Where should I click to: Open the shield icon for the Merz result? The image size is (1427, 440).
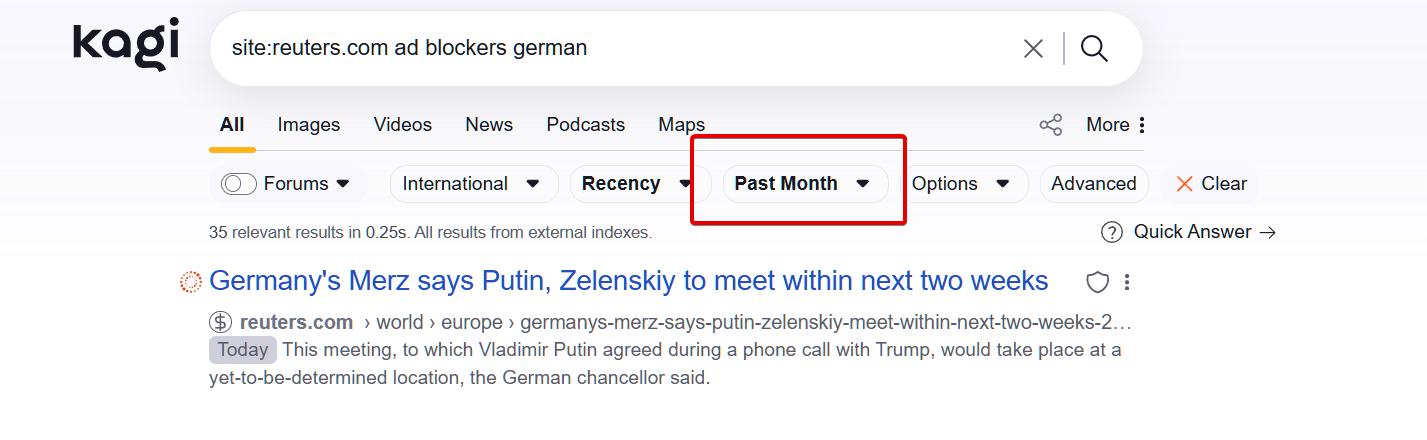(x=1098, y=282)
